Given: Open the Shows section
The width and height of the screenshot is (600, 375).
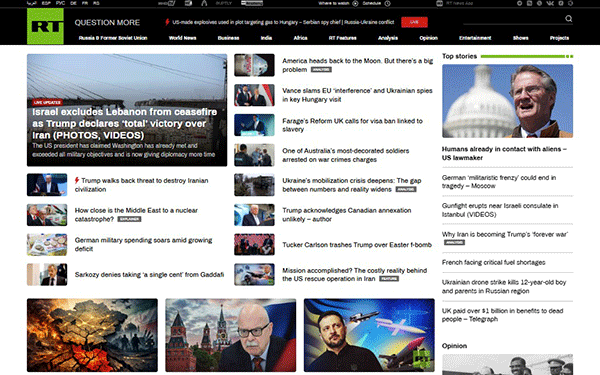Looking at the screenshot, I should point(520,38).
